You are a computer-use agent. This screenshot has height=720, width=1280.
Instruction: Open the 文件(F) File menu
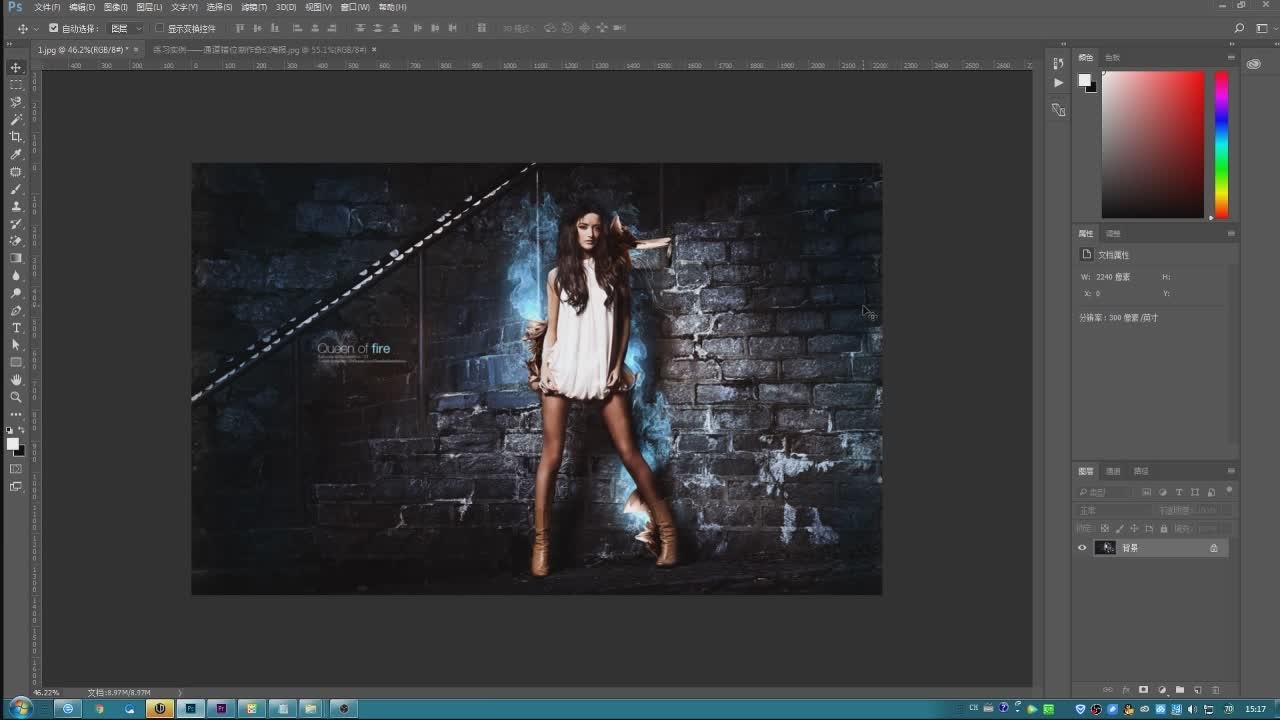tap(47, 7)
